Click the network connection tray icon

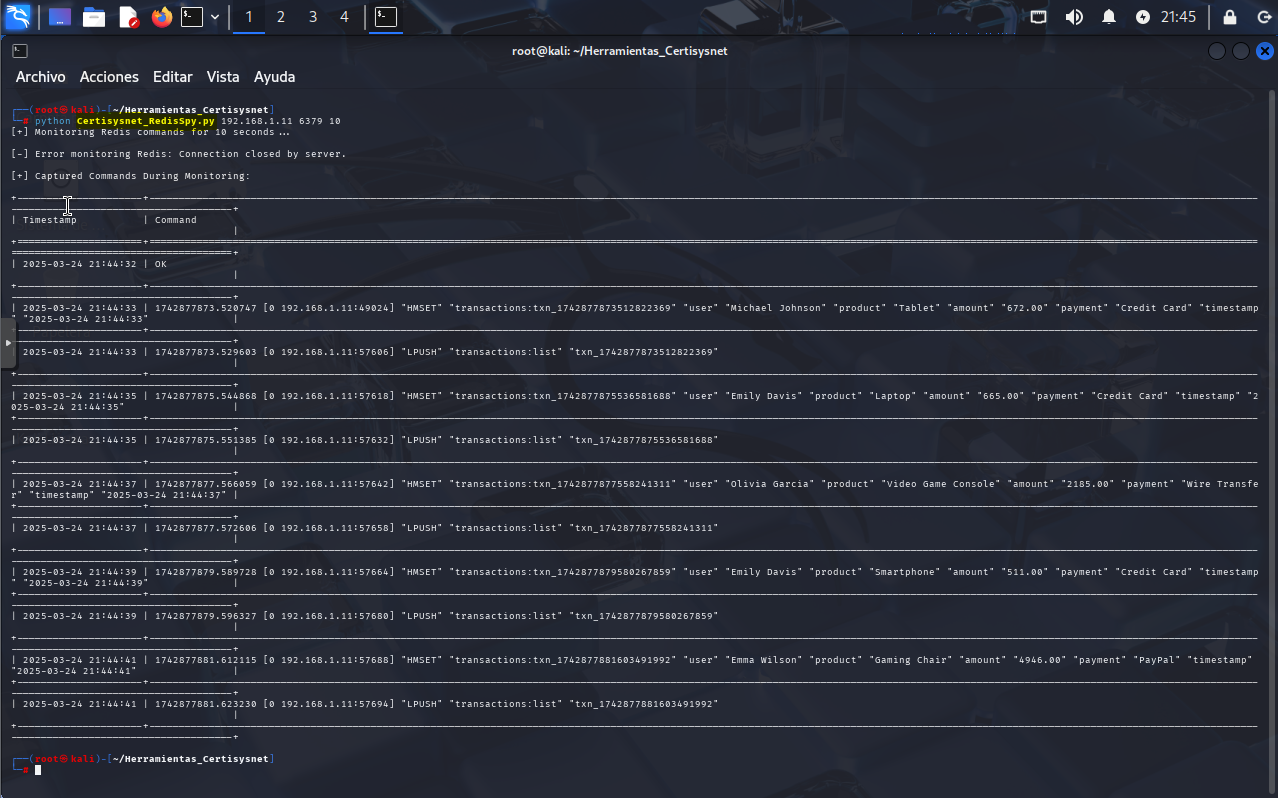click(x=1039, y=17)
